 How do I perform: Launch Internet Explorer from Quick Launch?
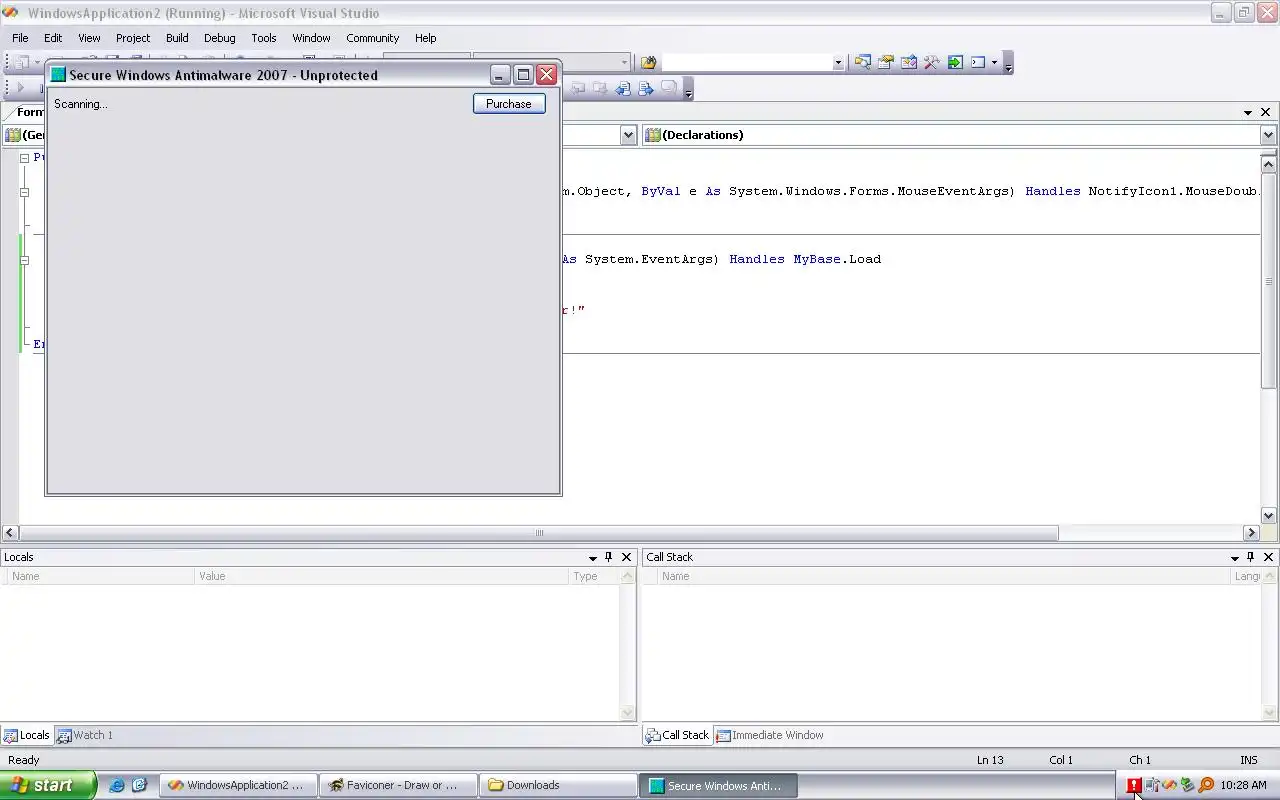(x=117, y=785)
